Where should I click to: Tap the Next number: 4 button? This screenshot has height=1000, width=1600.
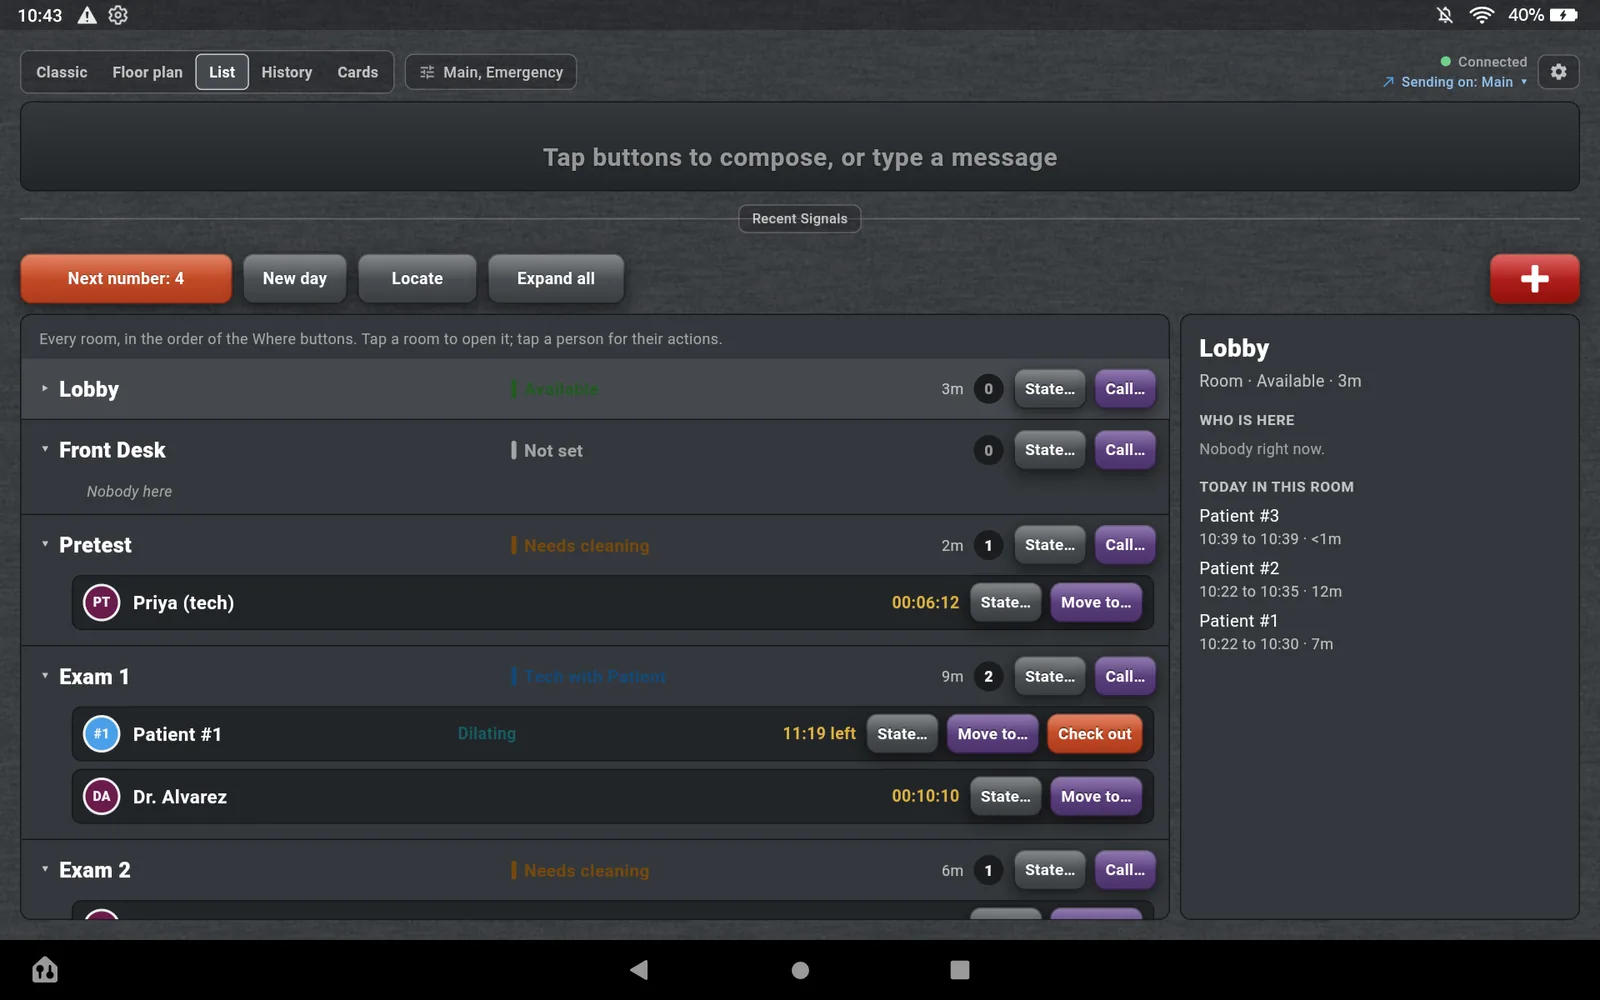[126, 279]
